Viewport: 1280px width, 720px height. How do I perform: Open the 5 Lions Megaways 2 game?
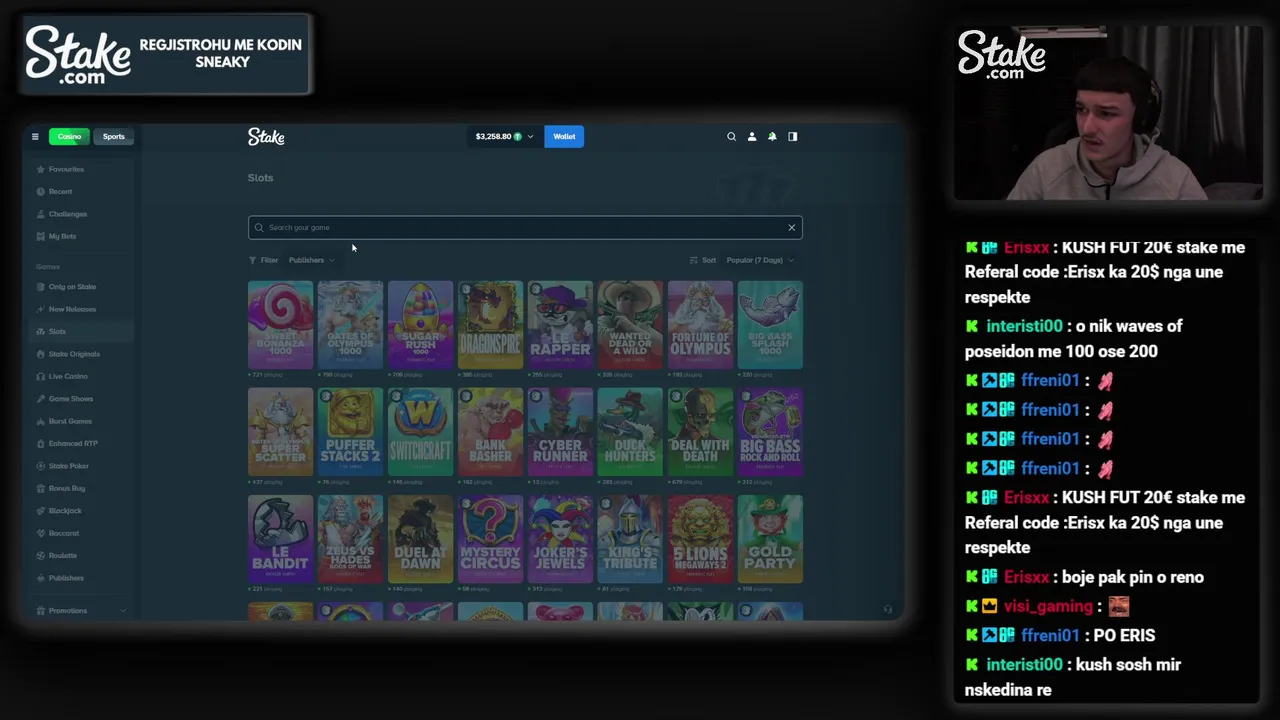(x=700, y=539)
